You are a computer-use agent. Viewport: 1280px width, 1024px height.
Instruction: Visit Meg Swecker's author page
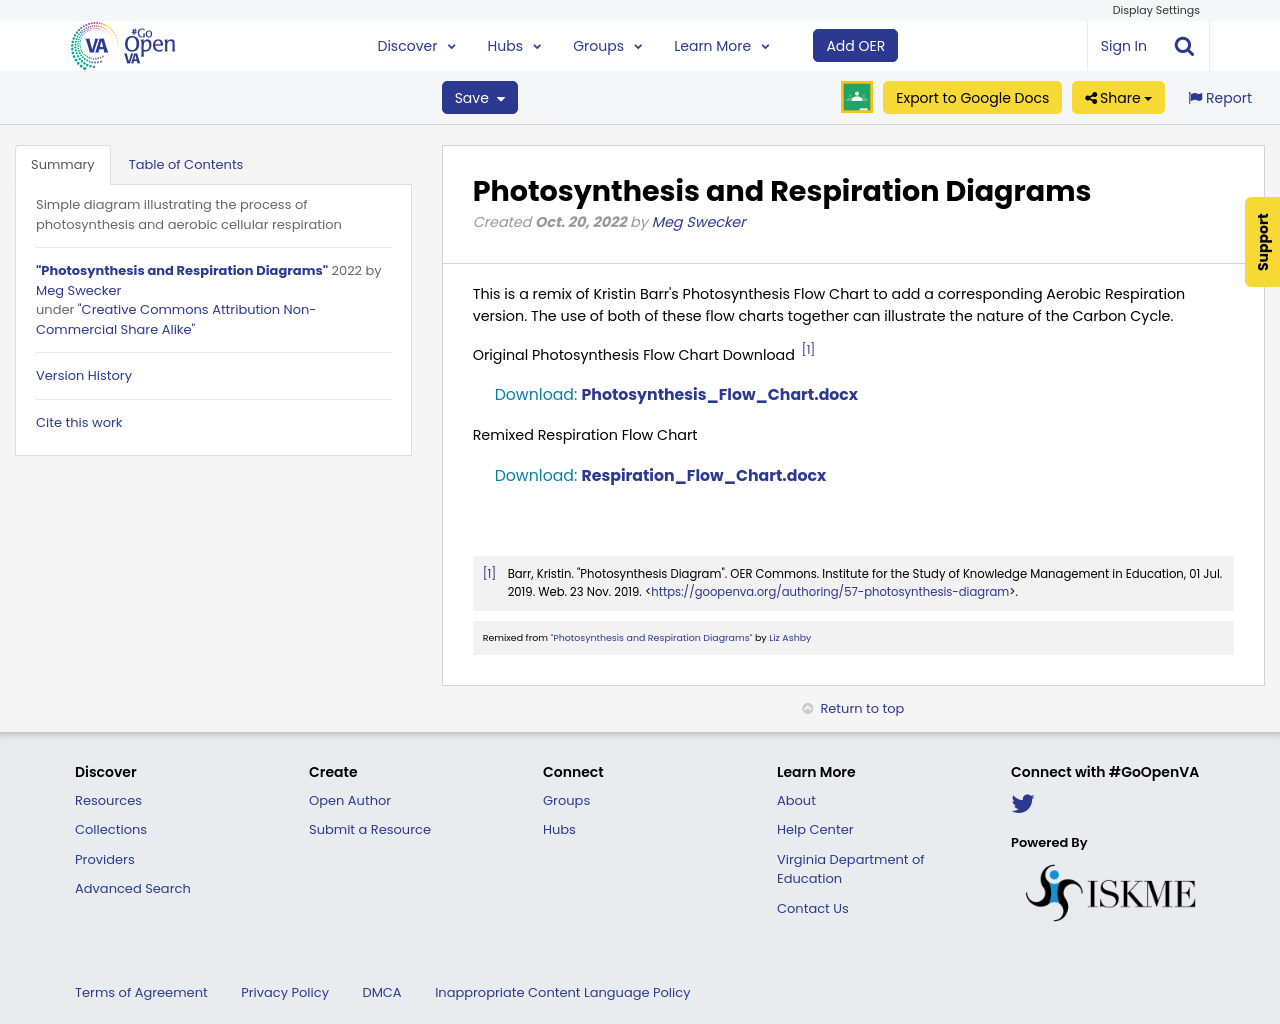coord(698,221)
